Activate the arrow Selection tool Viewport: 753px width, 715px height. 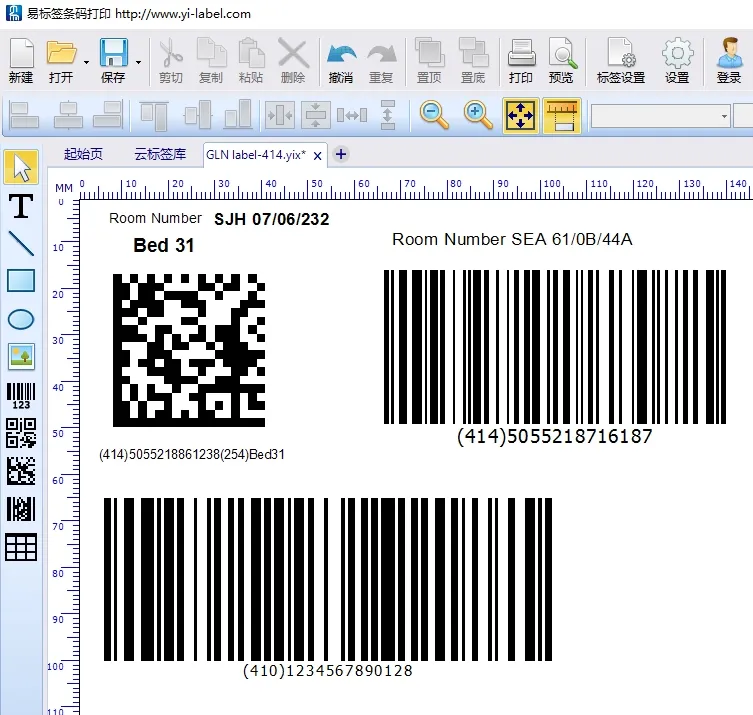coord(21,168)
